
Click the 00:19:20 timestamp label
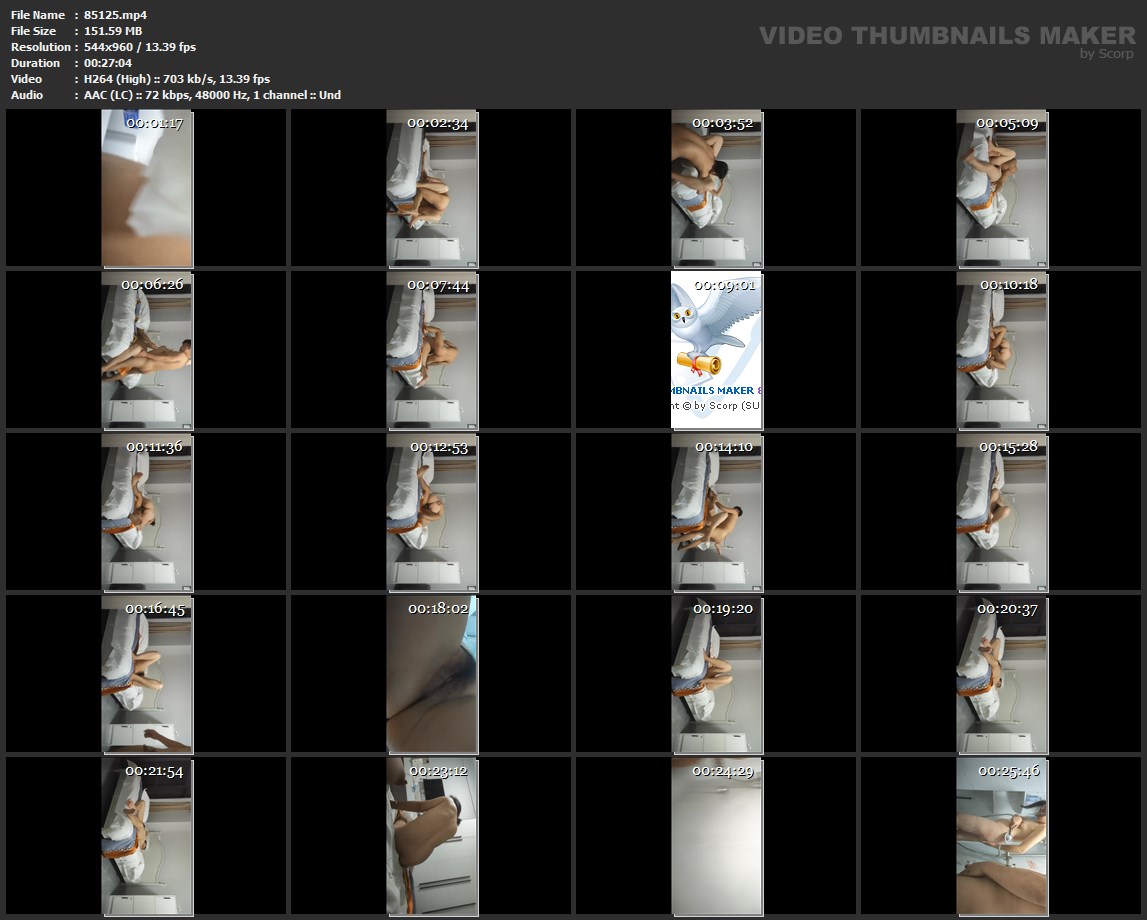coord(723,608)
